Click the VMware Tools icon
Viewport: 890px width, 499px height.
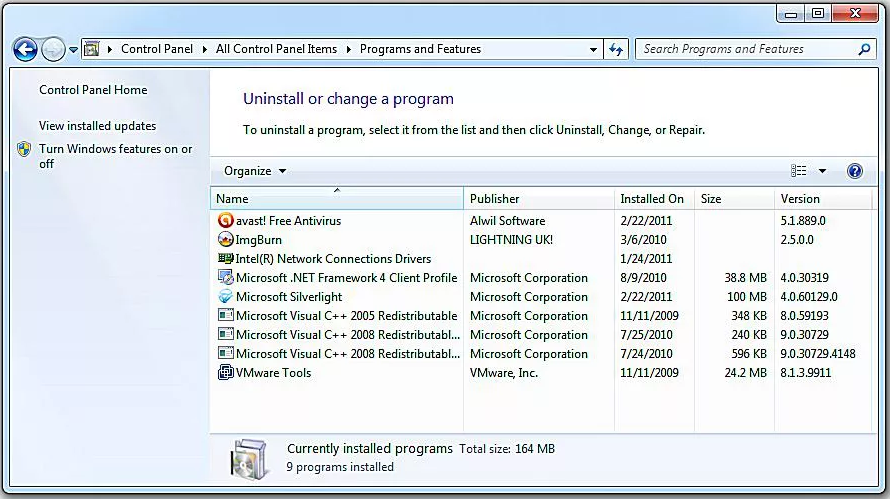point(225,372)
